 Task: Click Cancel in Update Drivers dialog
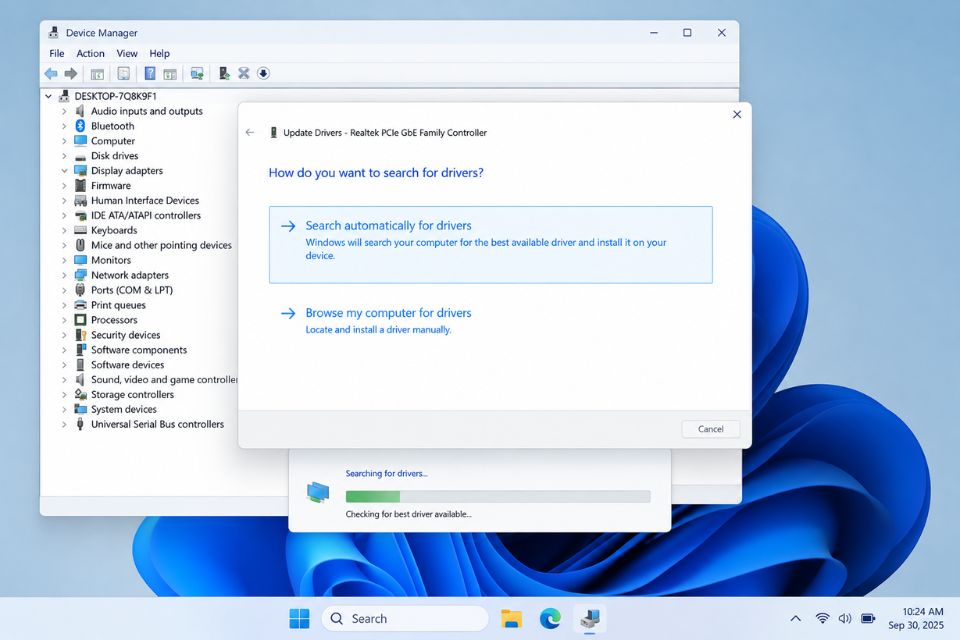coord(710,429)
